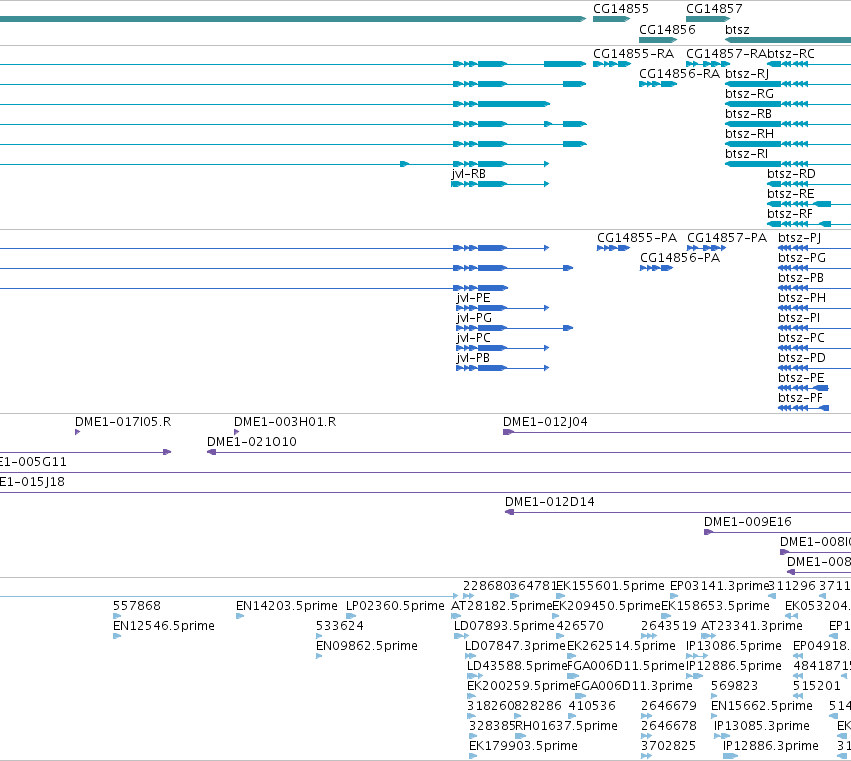Click the btsz-PJ protein label
The height and width of the screenshot is (761, 851).
(x=799, y=238)
